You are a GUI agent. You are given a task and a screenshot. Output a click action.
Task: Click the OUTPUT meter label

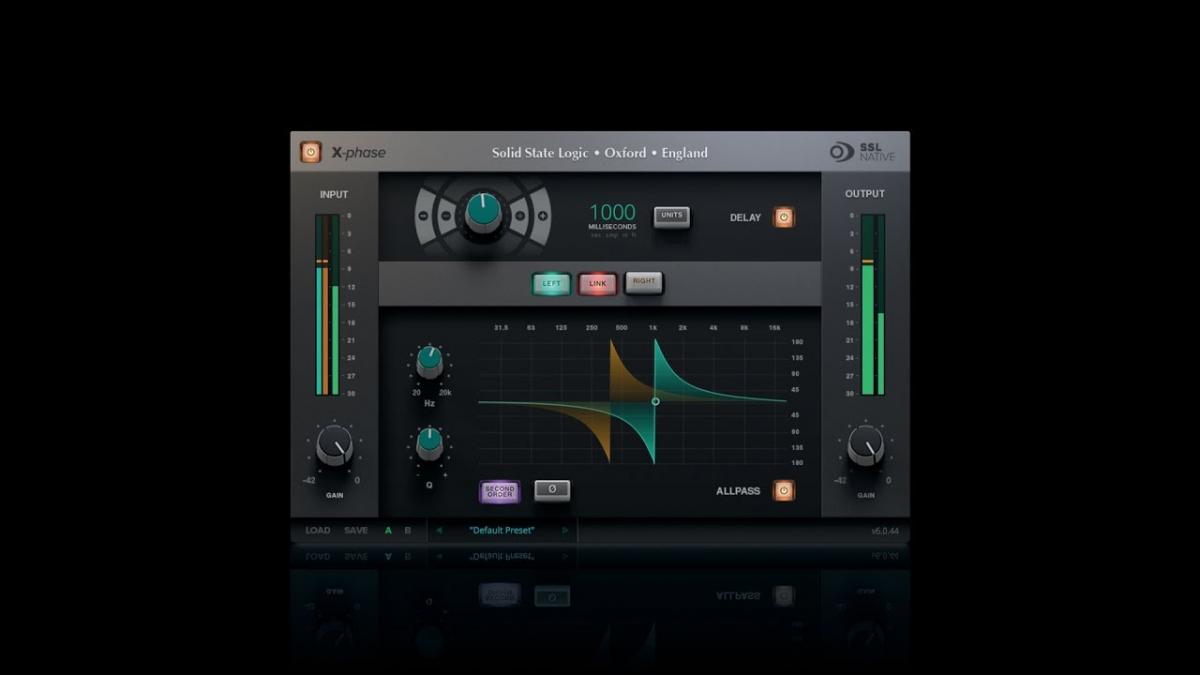click(x=865, y=194)
